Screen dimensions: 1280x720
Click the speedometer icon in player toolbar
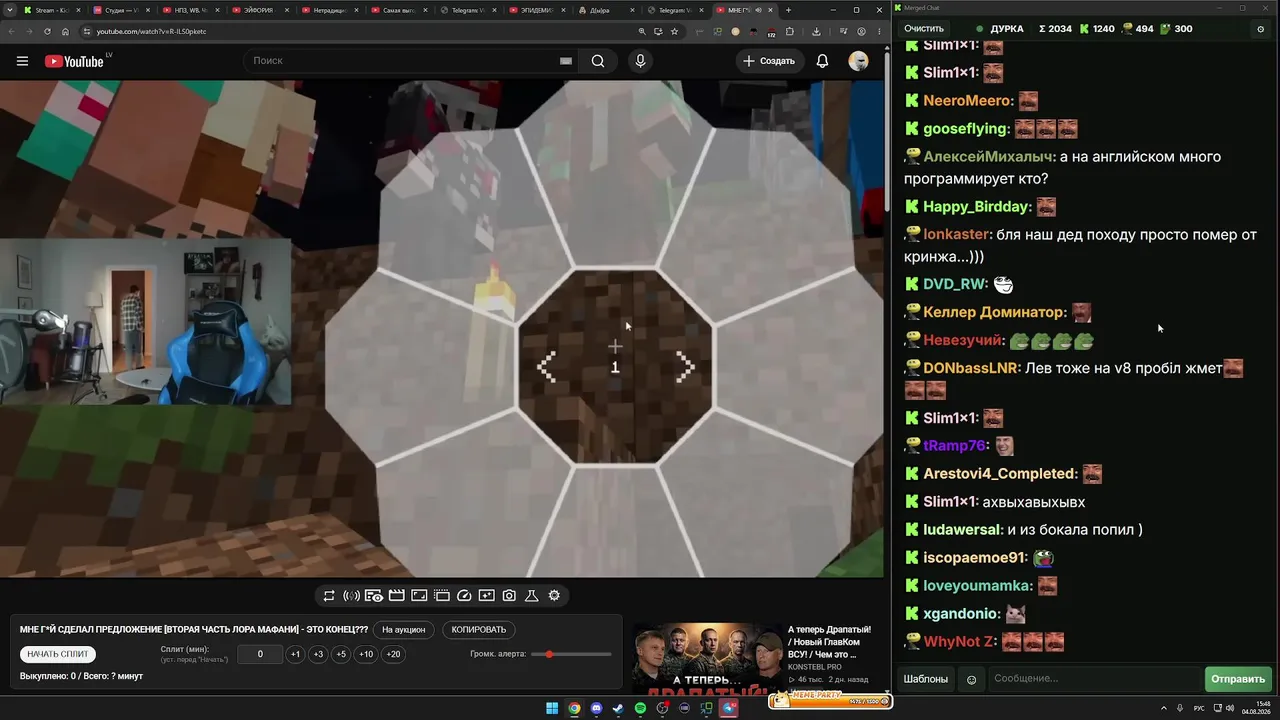coord(464,596)
